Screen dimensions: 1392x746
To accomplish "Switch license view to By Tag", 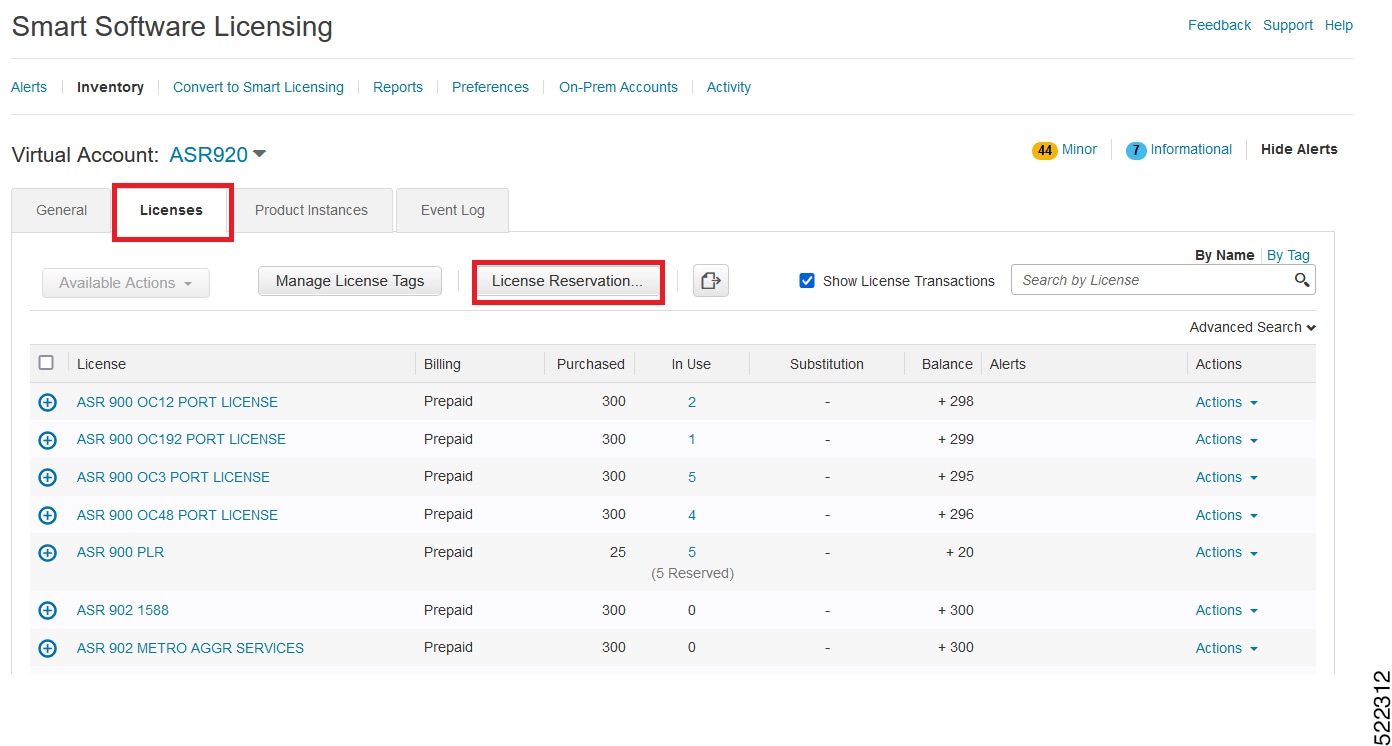I will pyautogui.click(x=1288, y=255).
